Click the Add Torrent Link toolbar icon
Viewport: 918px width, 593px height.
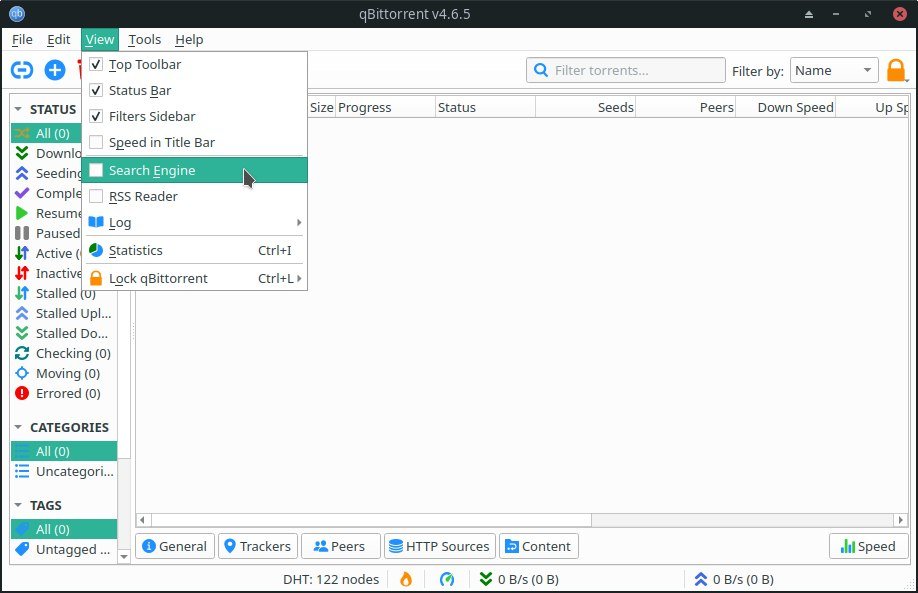tap(22, 70)
